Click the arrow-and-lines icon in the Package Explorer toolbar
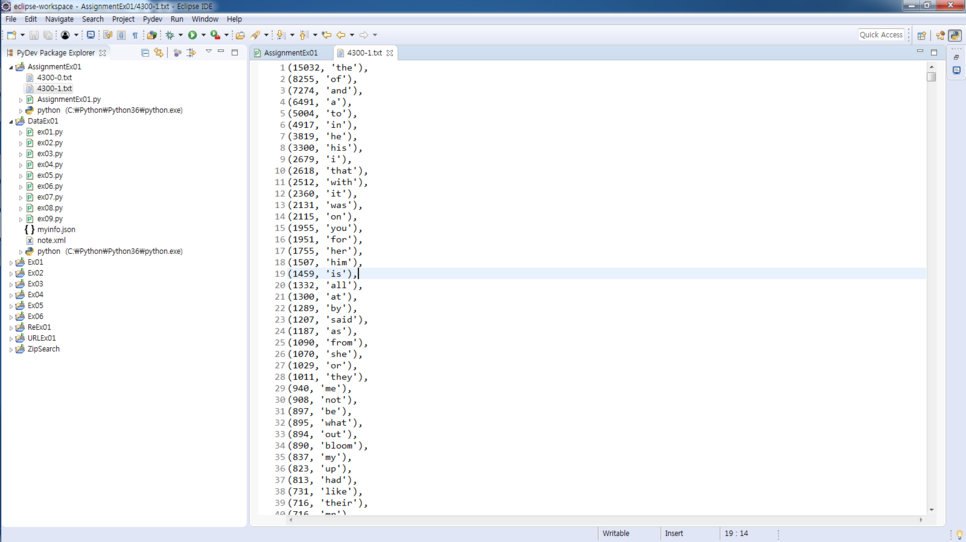This screenshot has width=966, height=542. pos(191,53)
